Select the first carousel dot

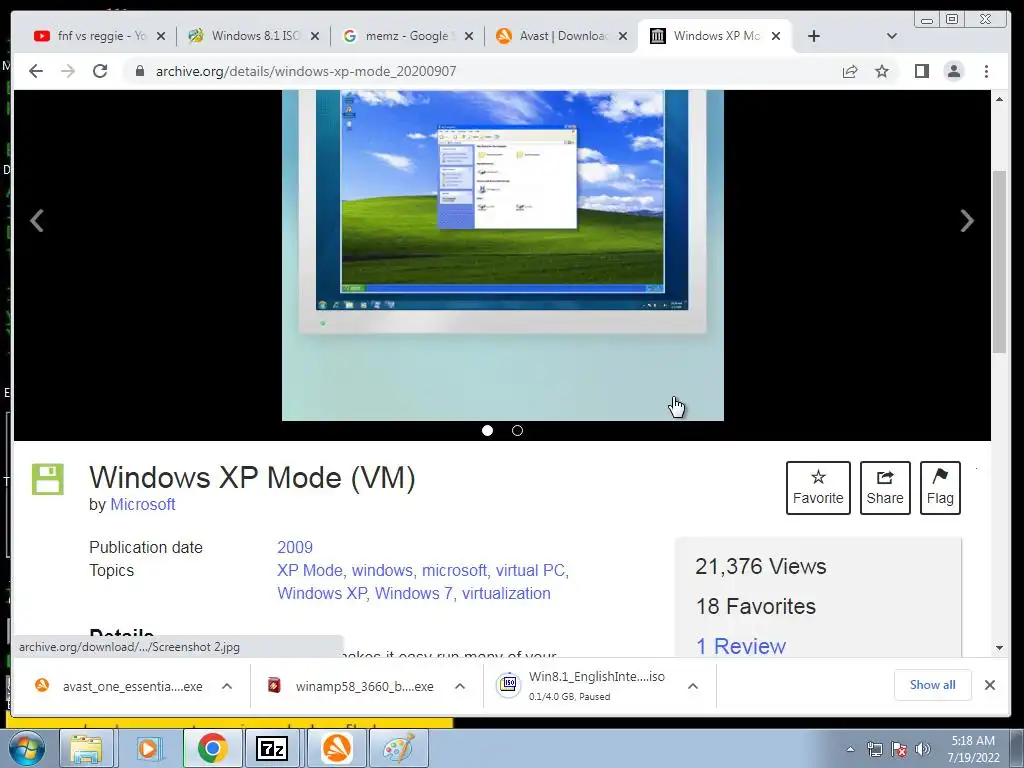point(487,430)
